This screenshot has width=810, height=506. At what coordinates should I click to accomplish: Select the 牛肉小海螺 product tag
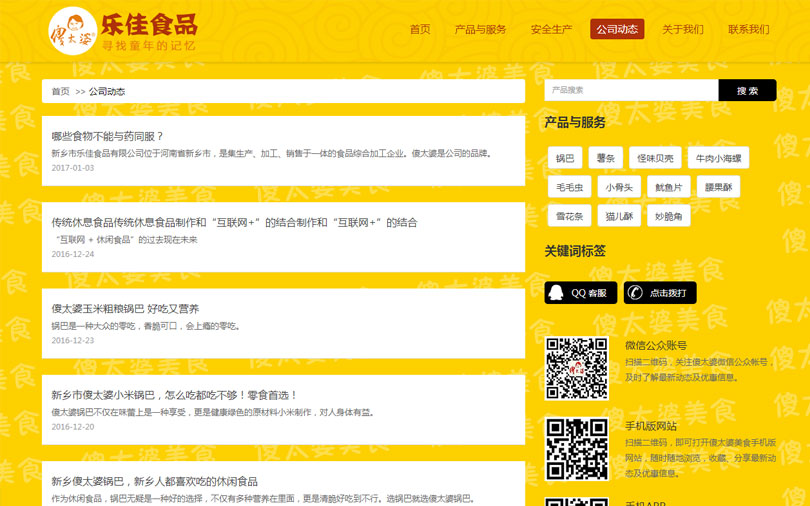(x=719, y=158)
